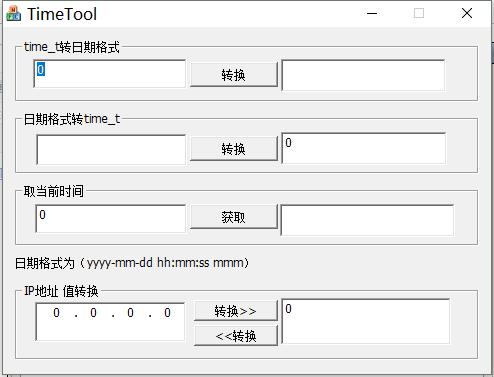The width and height of the screenshot is (494, 377).
Task: Click the date input field in 日期格式转time_t group
Action: [x=111, y=149]
